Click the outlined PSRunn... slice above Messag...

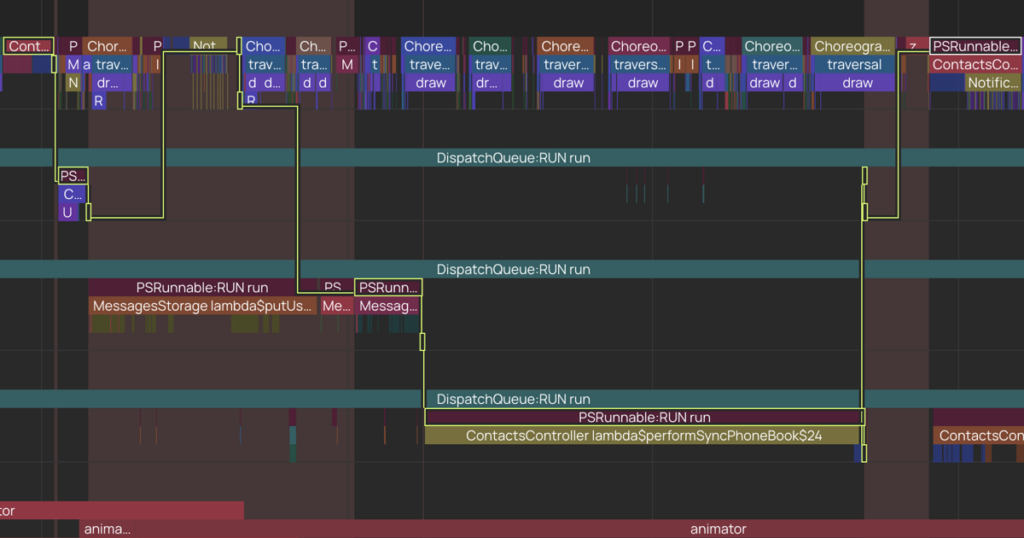(388, 288)
